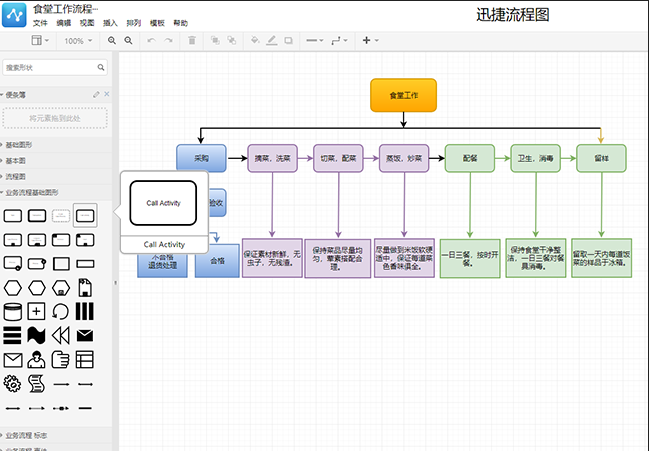Select the purple 切菜、配菜 node
The width and height of the screenshot is (649, 451).
coord(338,158)
